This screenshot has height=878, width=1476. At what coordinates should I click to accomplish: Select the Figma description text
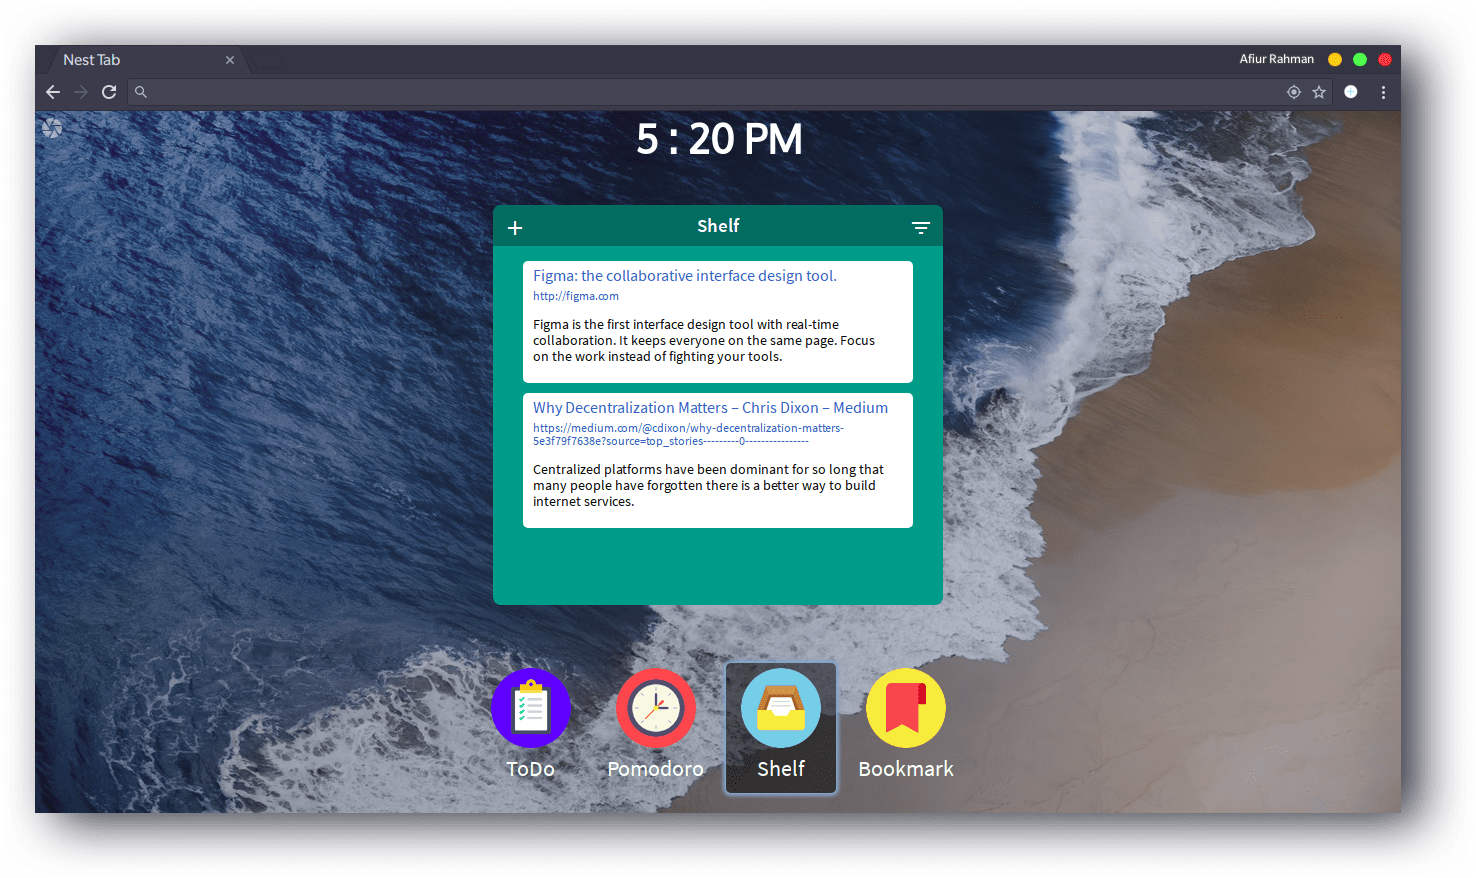tap(704, 341)
